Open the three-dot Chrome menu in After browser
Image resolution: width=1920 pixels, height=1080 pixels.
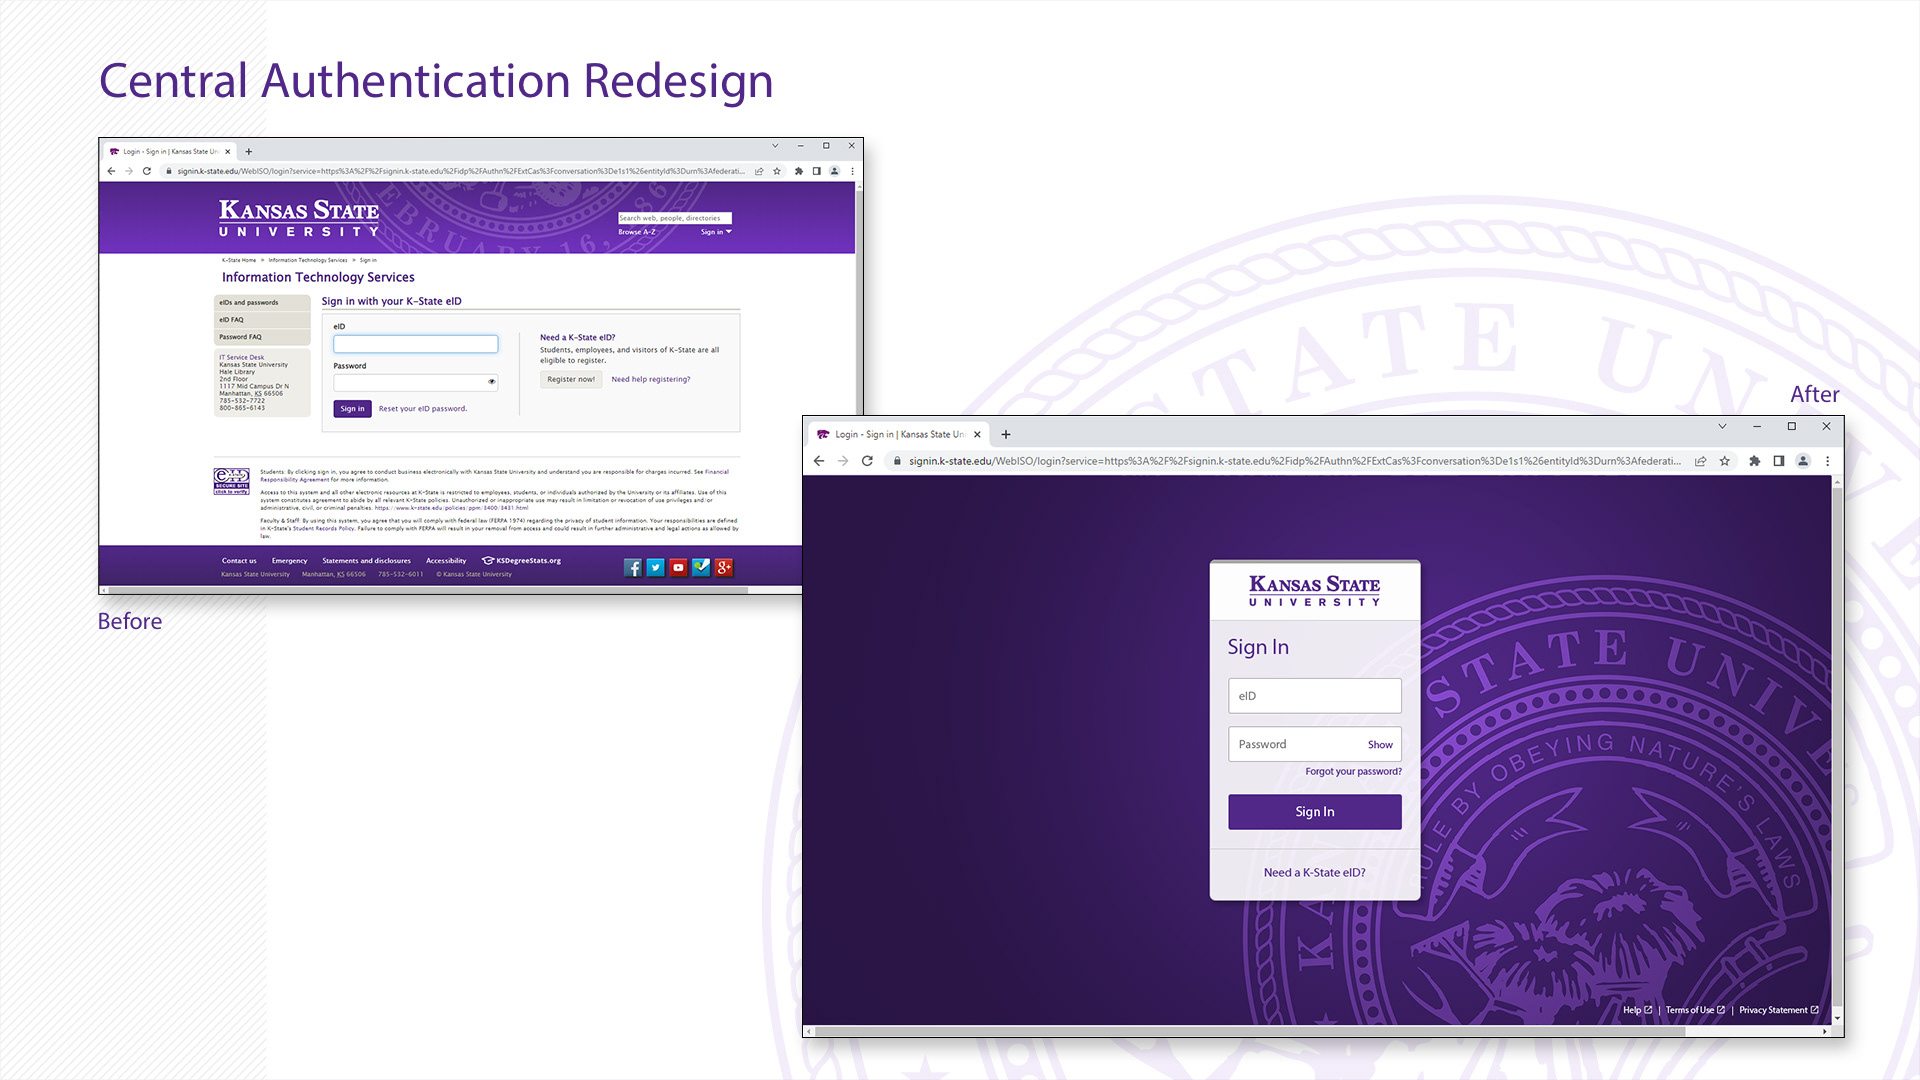pos(1827,461)
